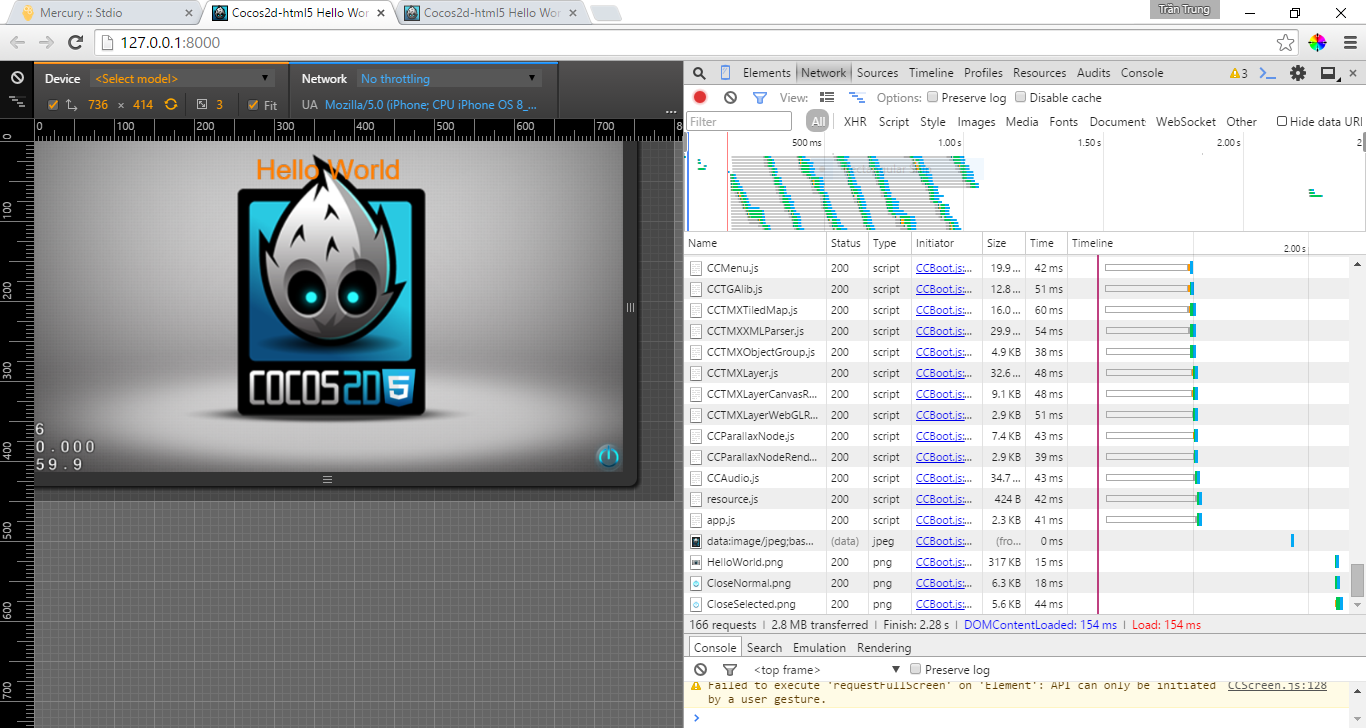The width and height of the screenshot is (1366, 728).
Task: Click the Filter text input
Action: [739, 121]
